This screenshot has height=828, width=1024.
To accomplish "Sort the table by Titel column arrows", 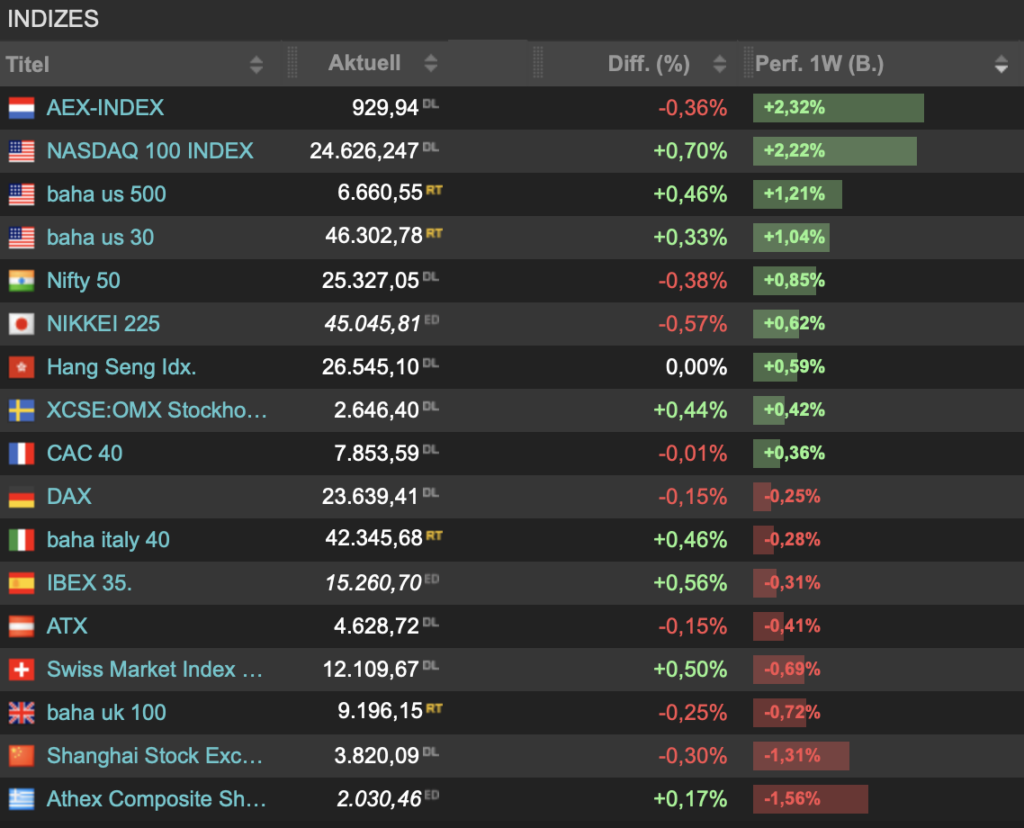I will point(256,65).
